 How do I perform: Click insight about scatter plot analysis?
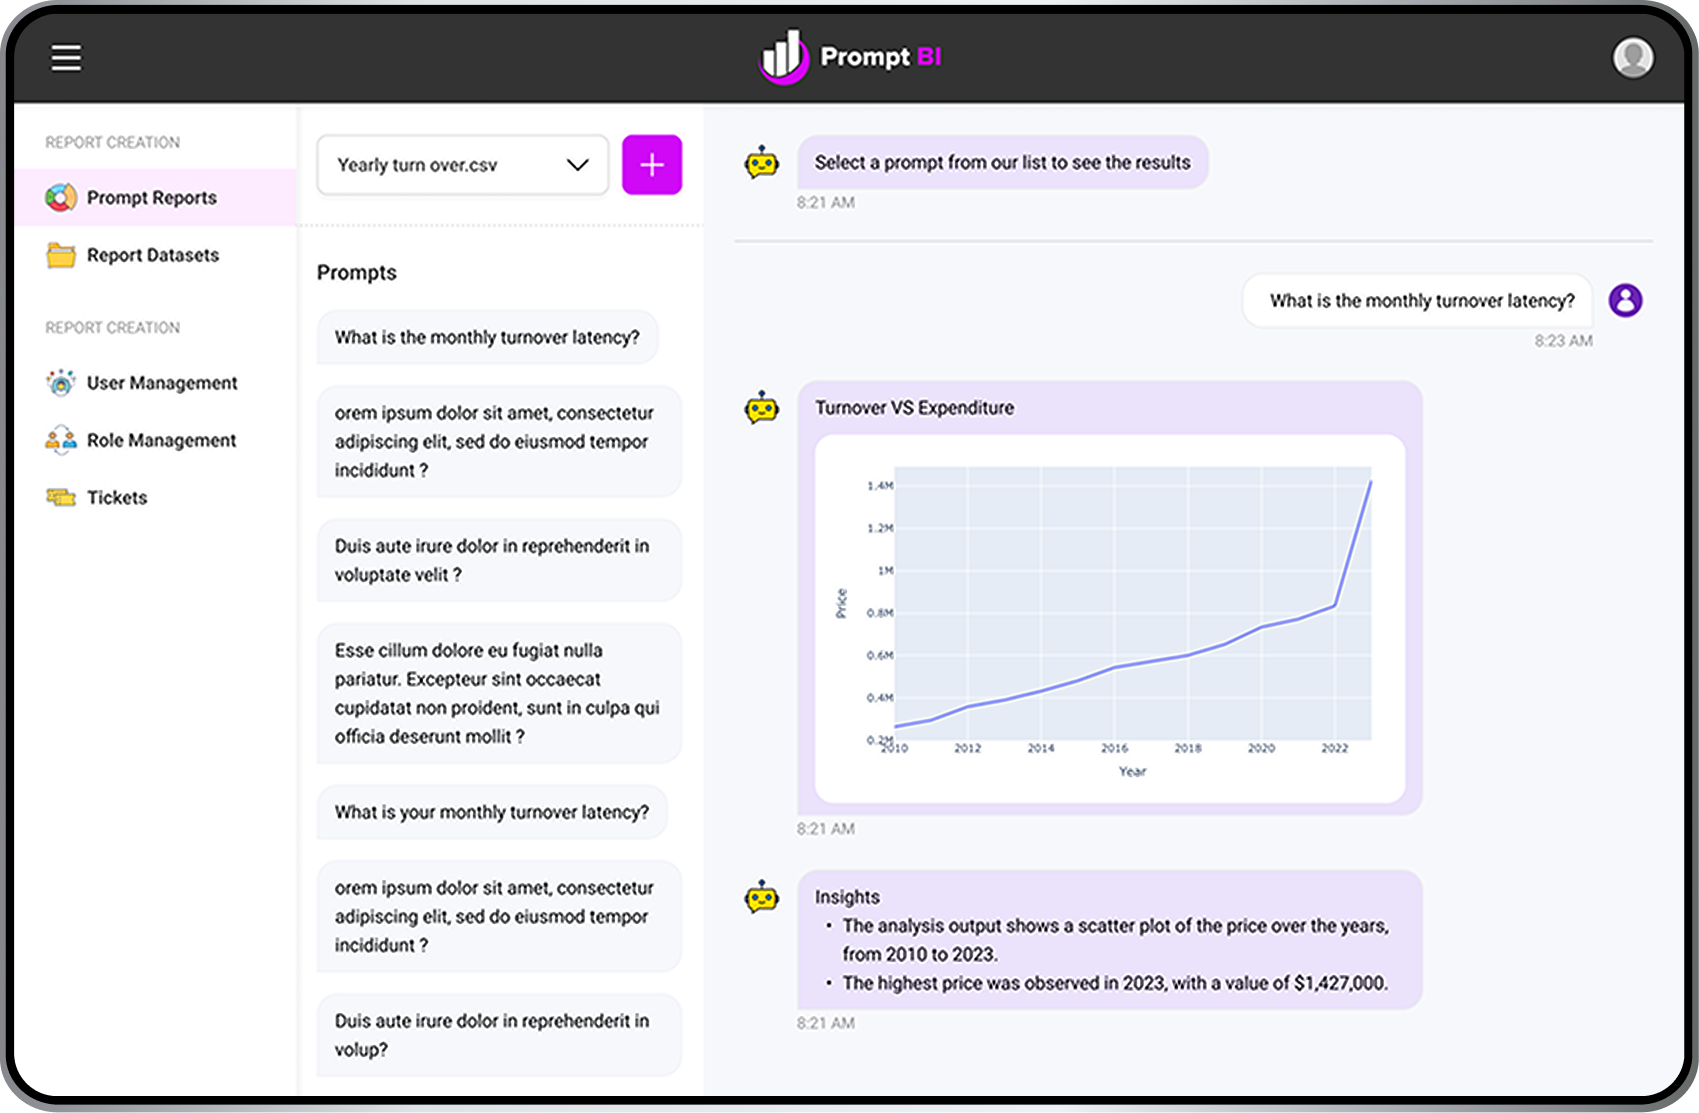coord(1115,940)
